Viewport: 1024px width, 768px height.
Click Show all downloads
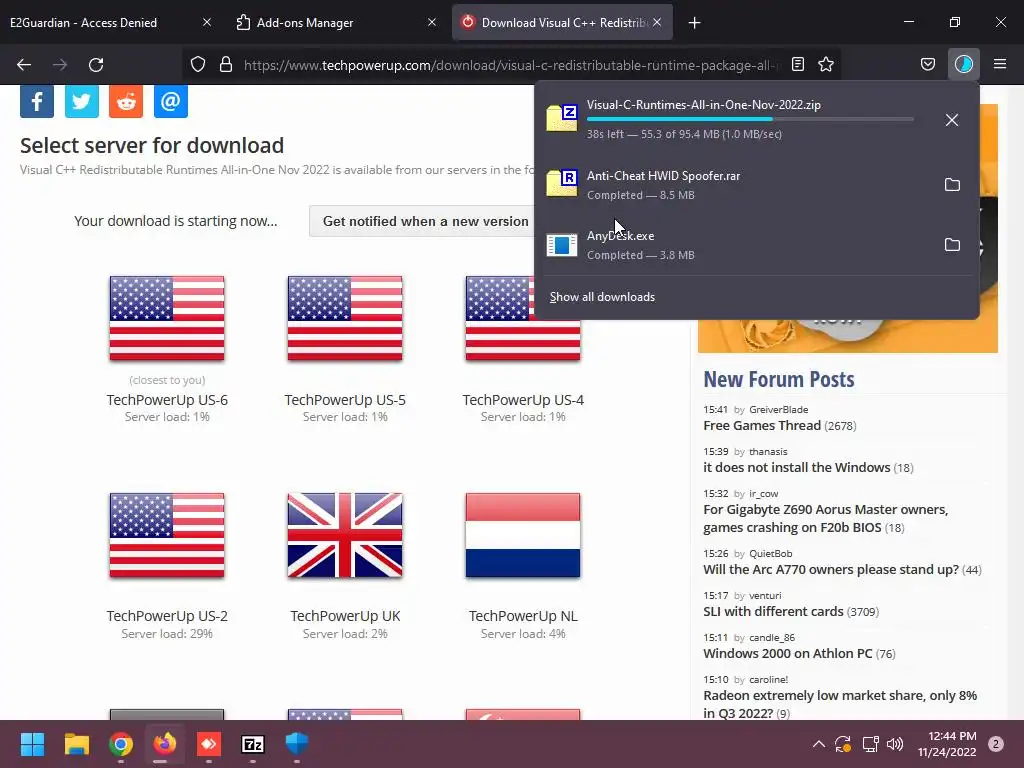pos(602,297)
